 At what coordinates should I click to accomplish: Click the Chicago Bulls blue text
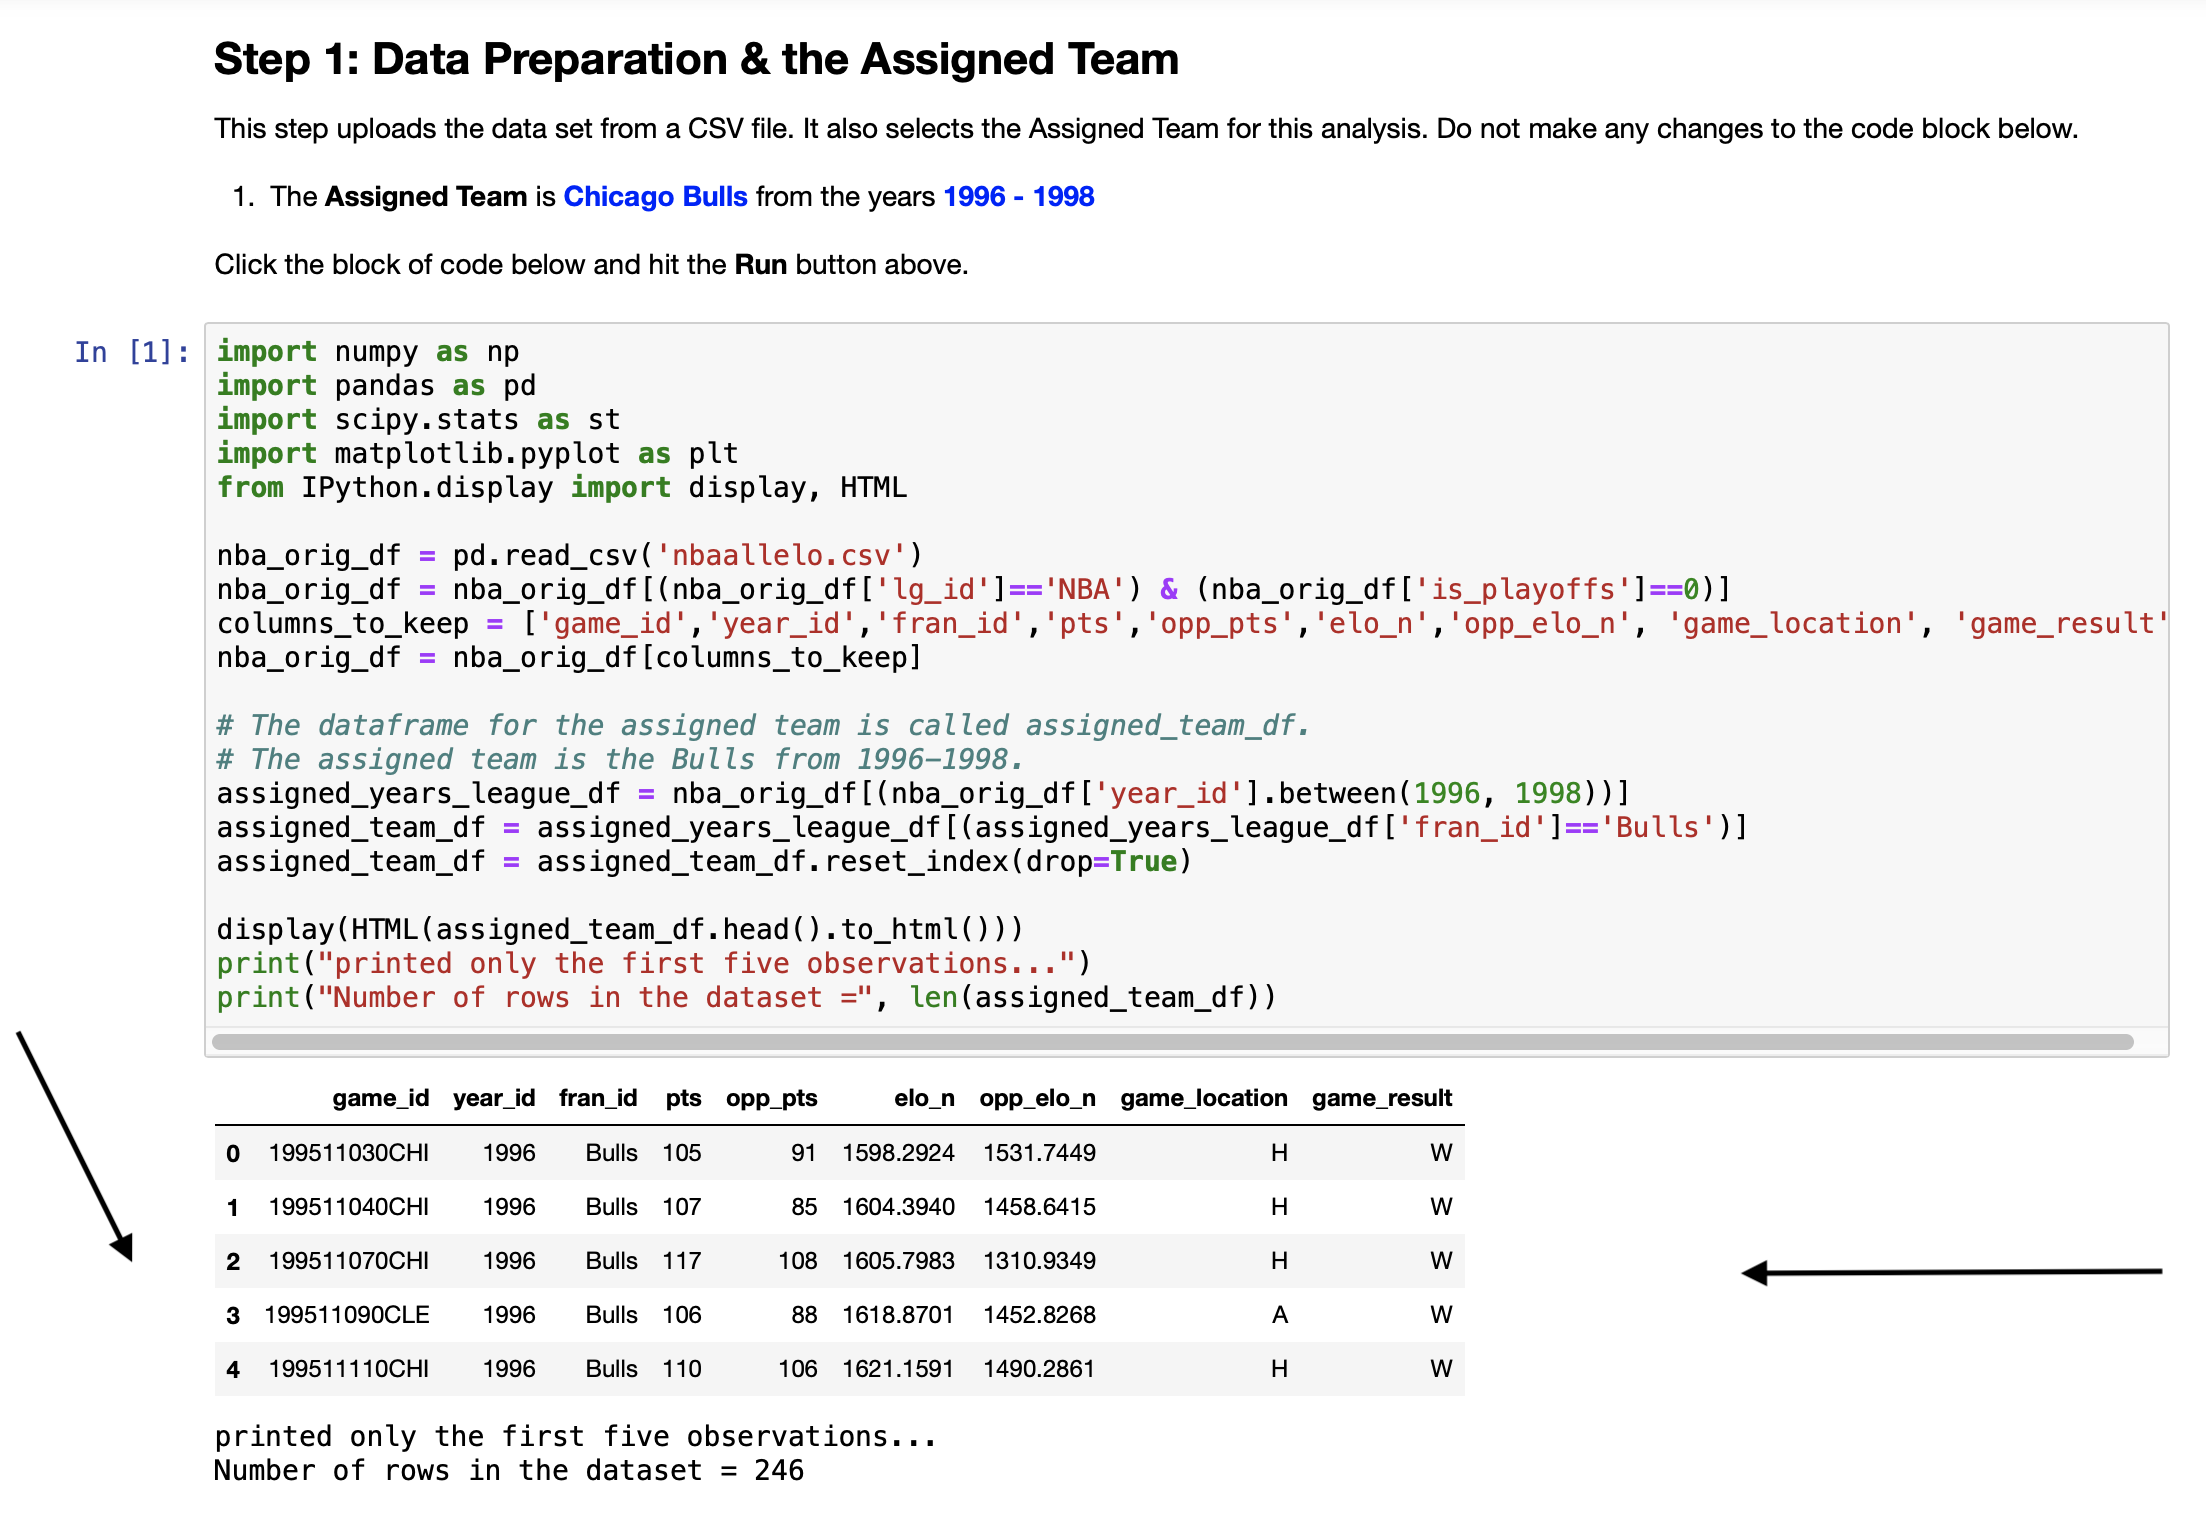(655, 196)
